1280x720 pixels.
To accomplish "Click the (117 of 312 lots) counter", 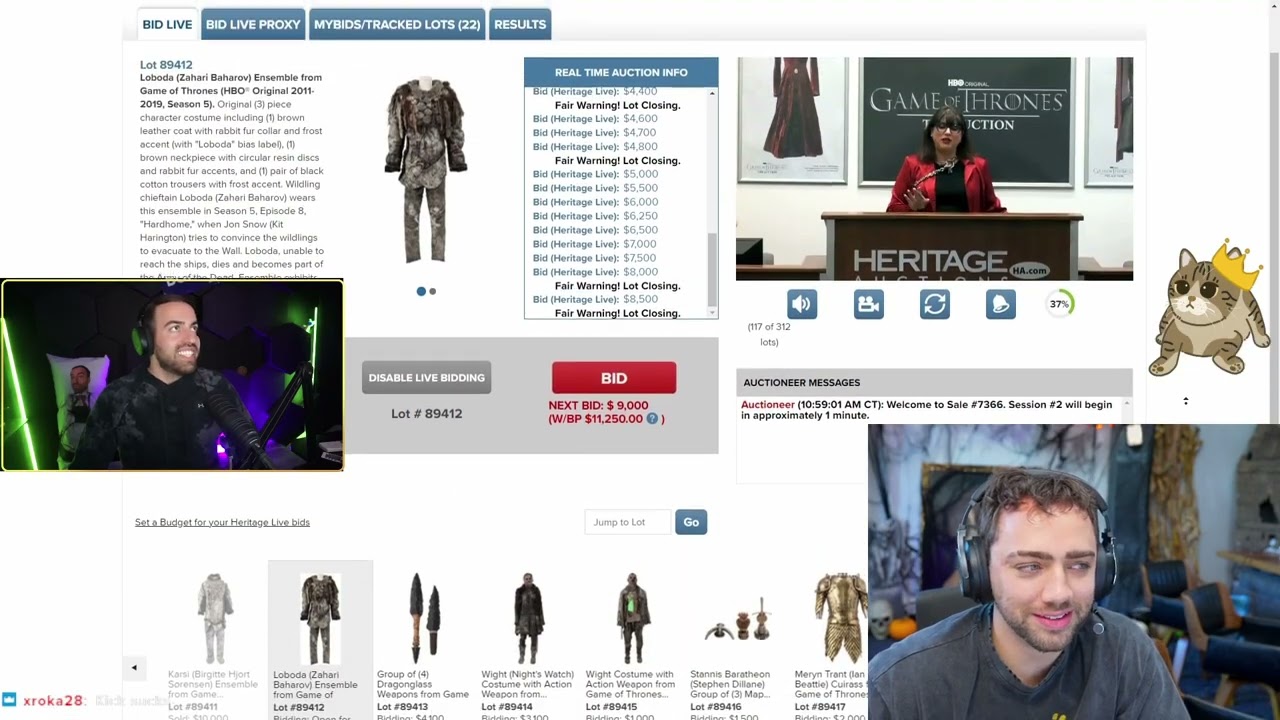I will click(769, 334).
